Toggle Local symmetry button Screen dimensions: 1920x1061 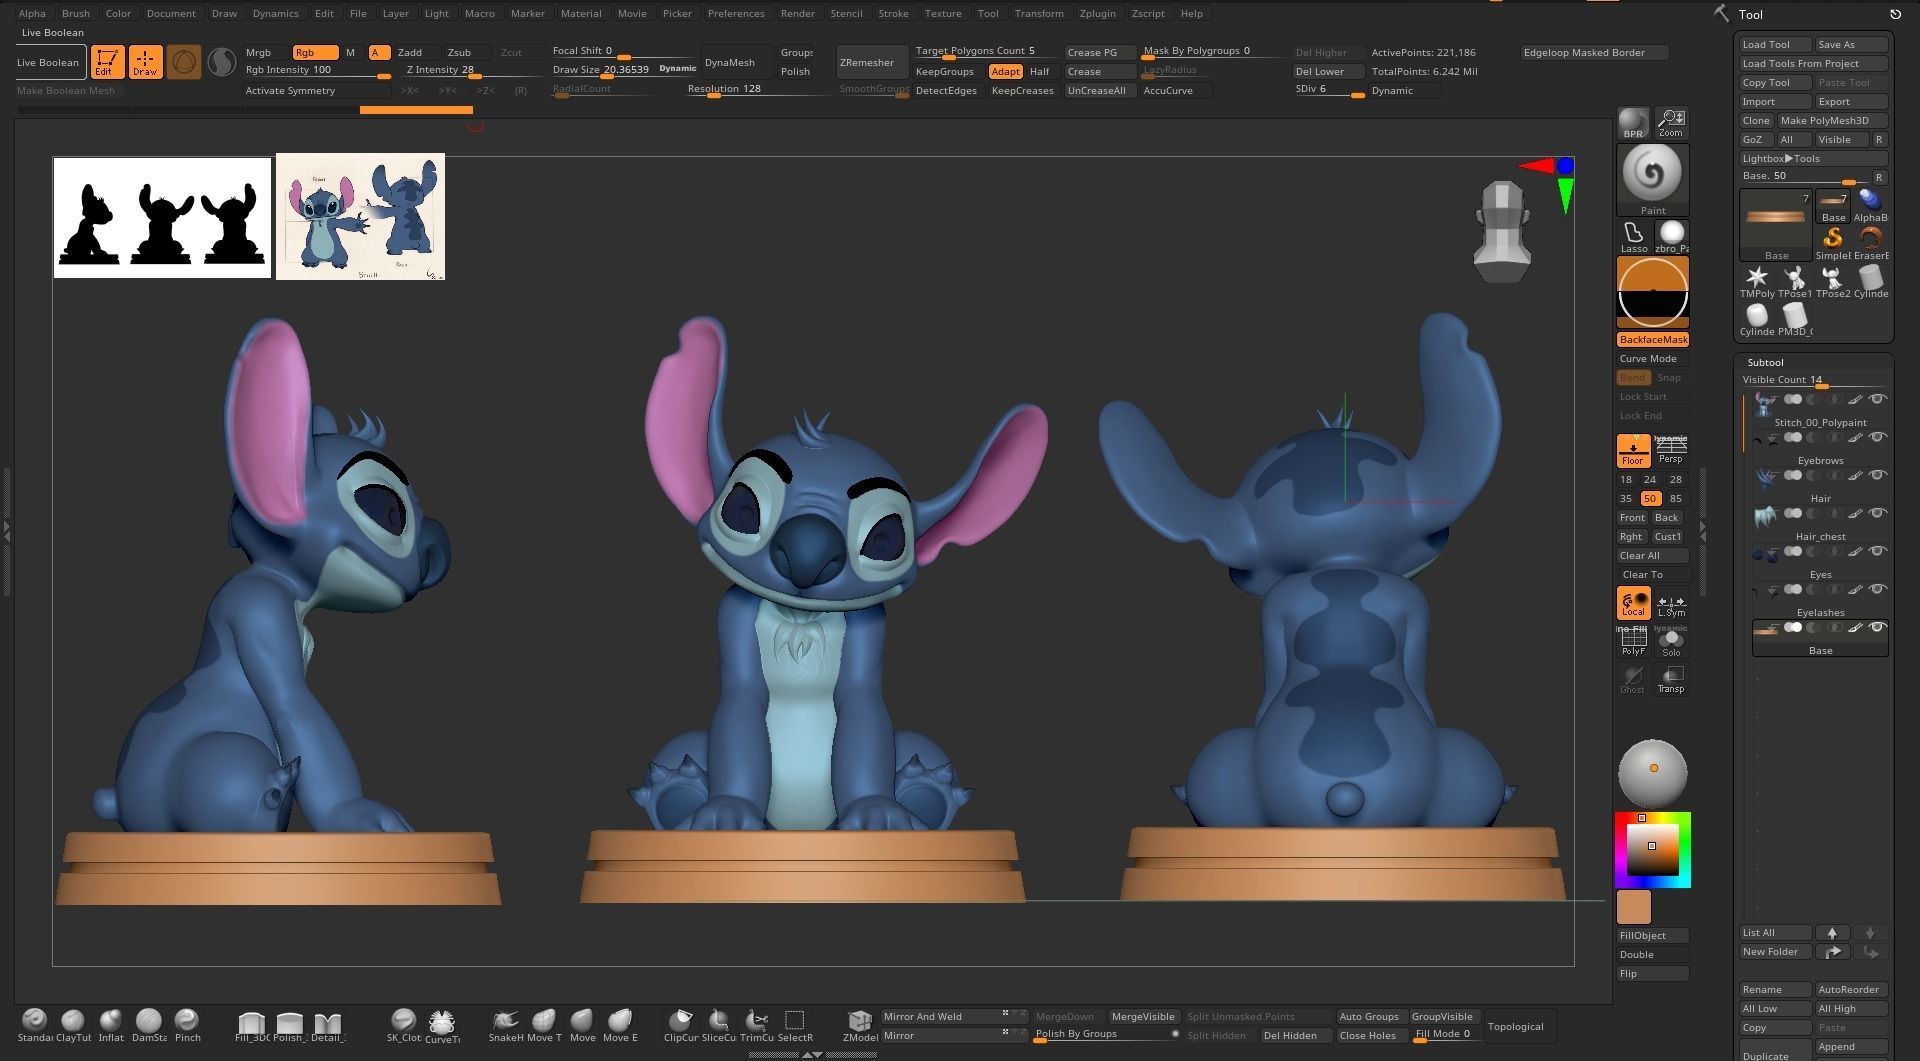click(x=1633, y=603)
